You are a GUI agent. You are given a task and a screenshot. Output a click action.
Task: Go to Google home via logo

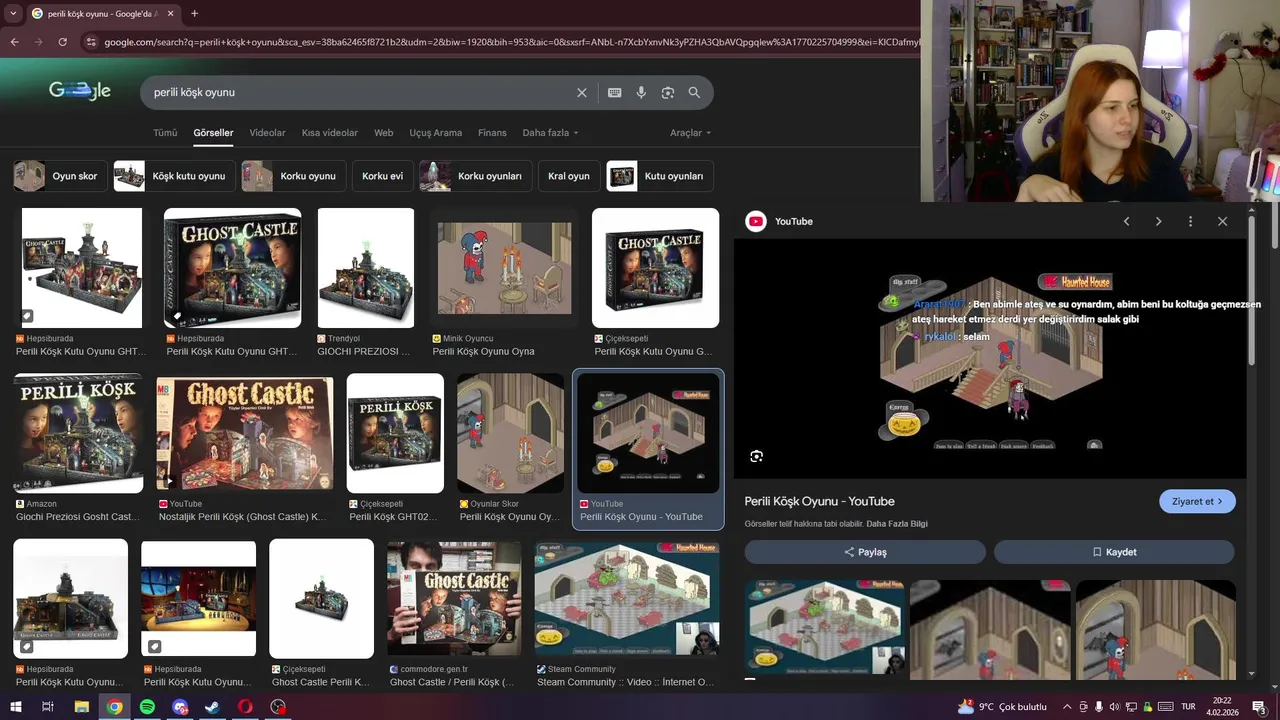(x=80, y=91)
